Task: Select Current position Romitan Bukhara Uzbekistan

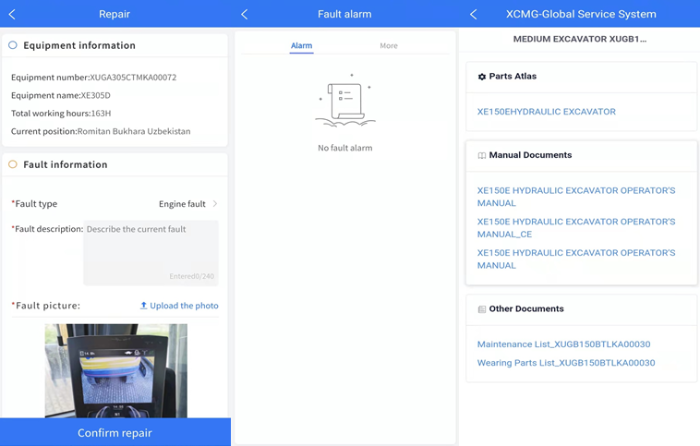Action: tap(100, 131)
